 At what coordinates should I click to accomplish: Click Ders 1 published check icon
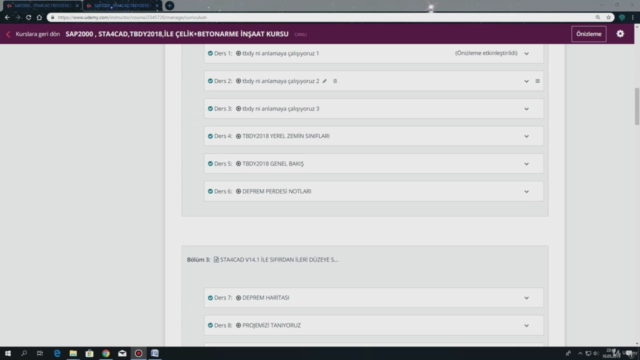pyautogui.click(x=210, y=53)
